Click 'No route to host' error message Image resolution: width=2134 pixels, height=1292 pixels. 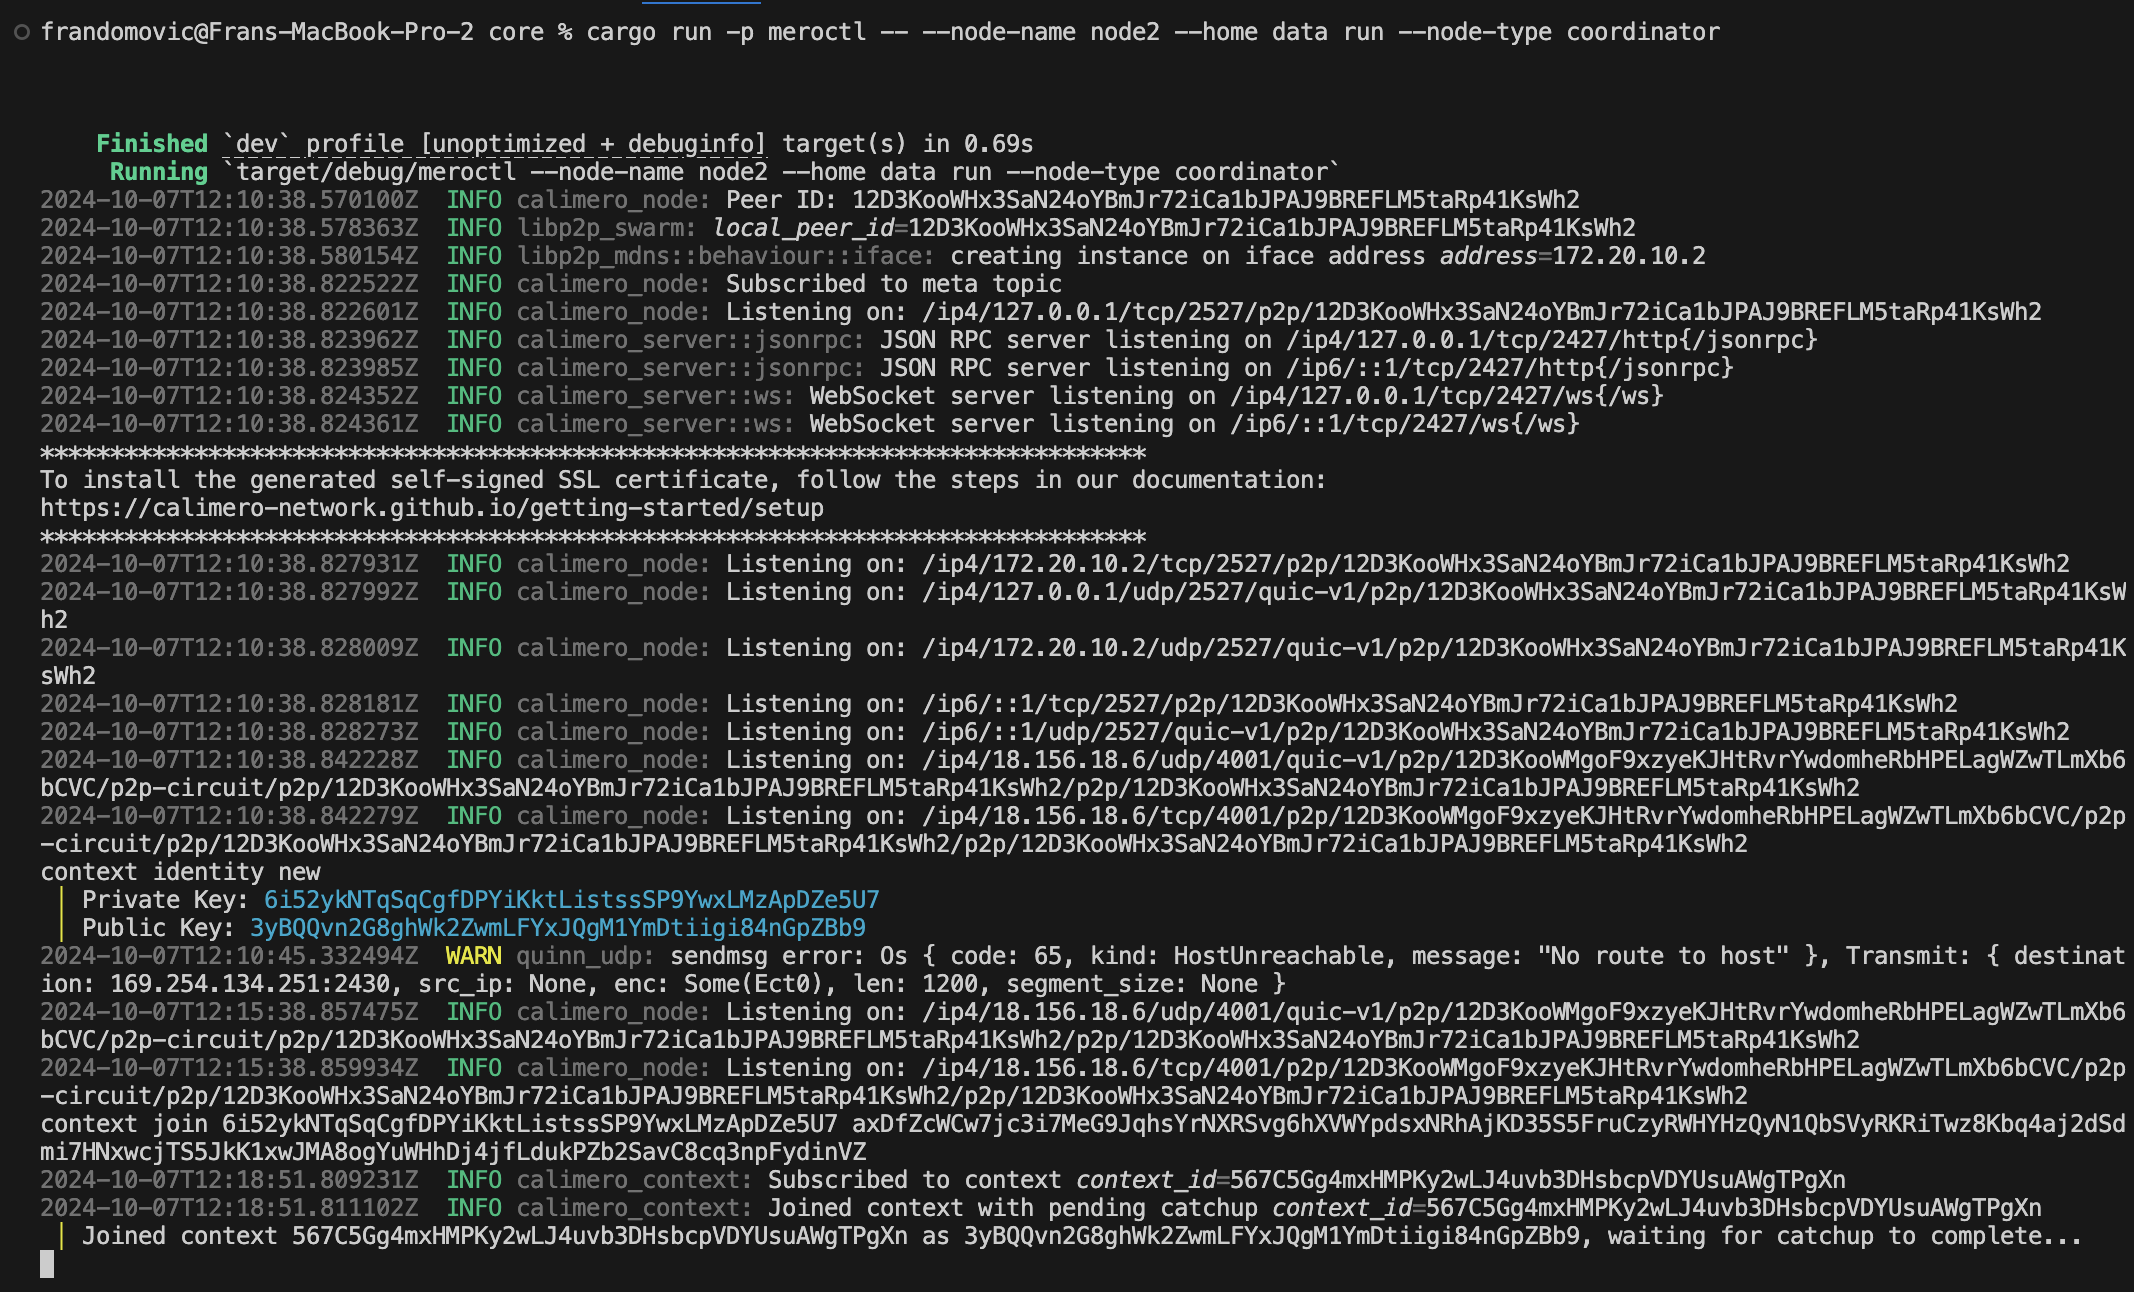(x=1663, y=956)
